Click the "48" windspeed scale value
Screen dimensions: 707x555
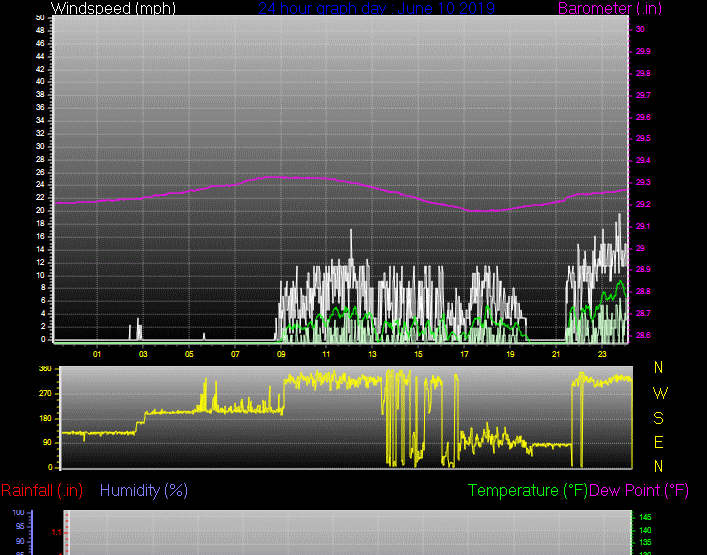click(x=40, y=31)
